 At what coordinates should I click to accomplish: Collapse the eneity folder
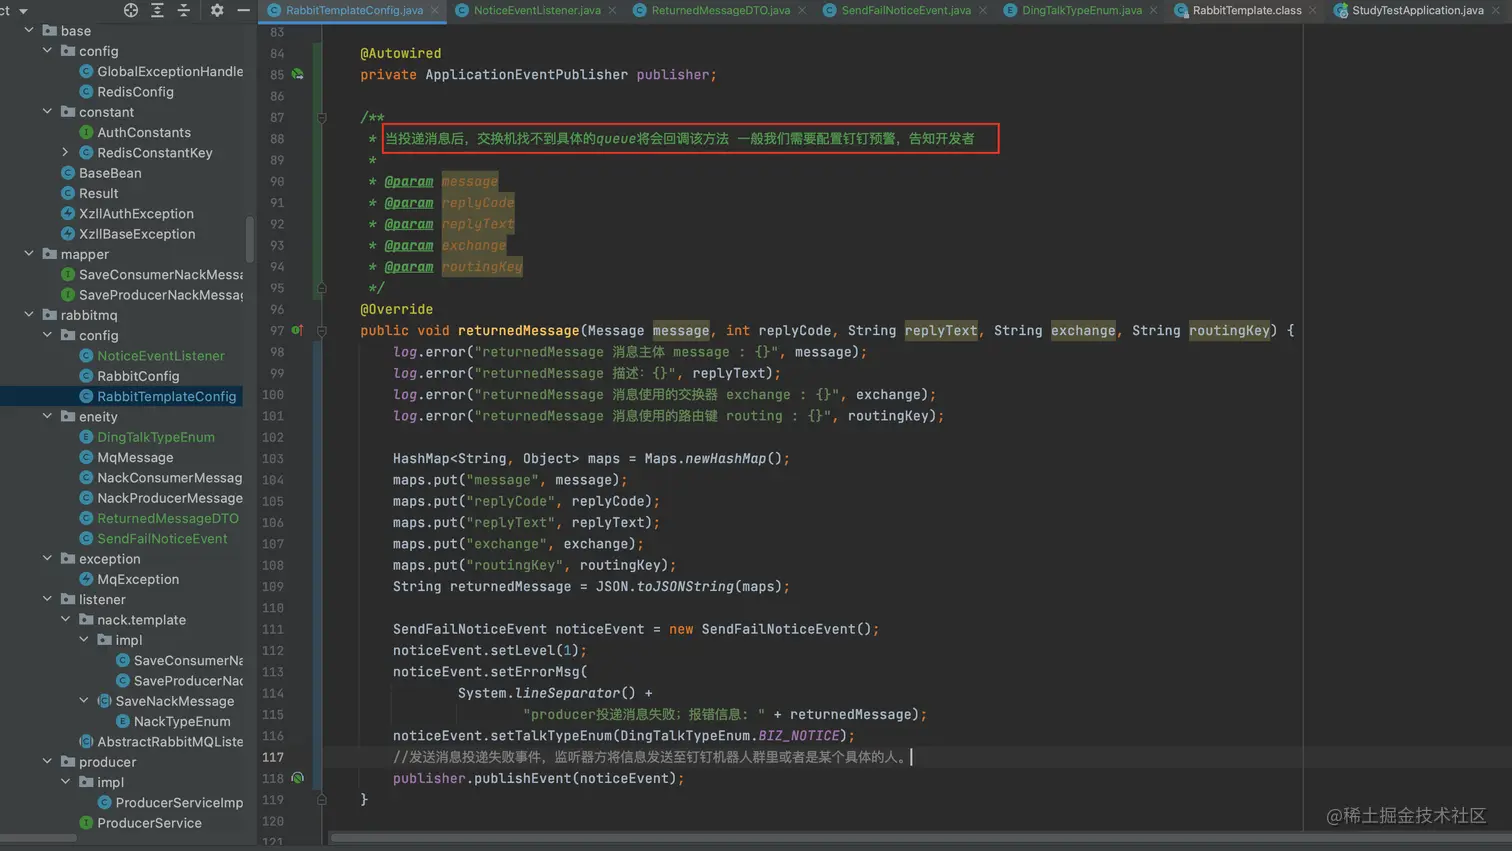tap(47, 417)
